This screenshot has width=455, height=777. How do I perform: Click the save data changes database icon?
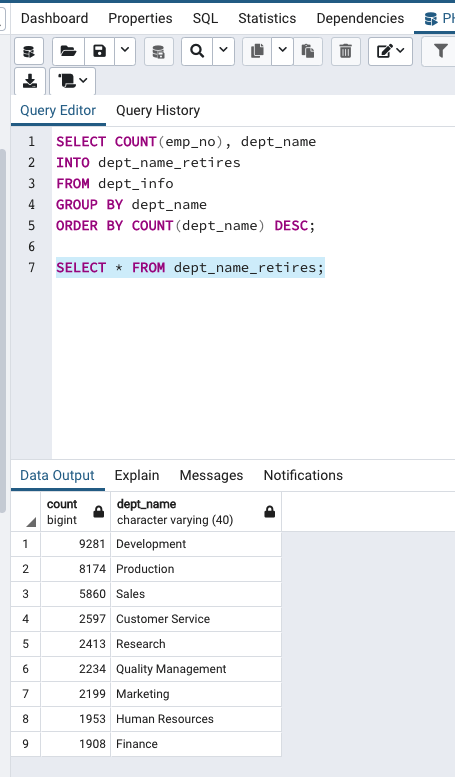pyautogui.click(x=159, y=51)
